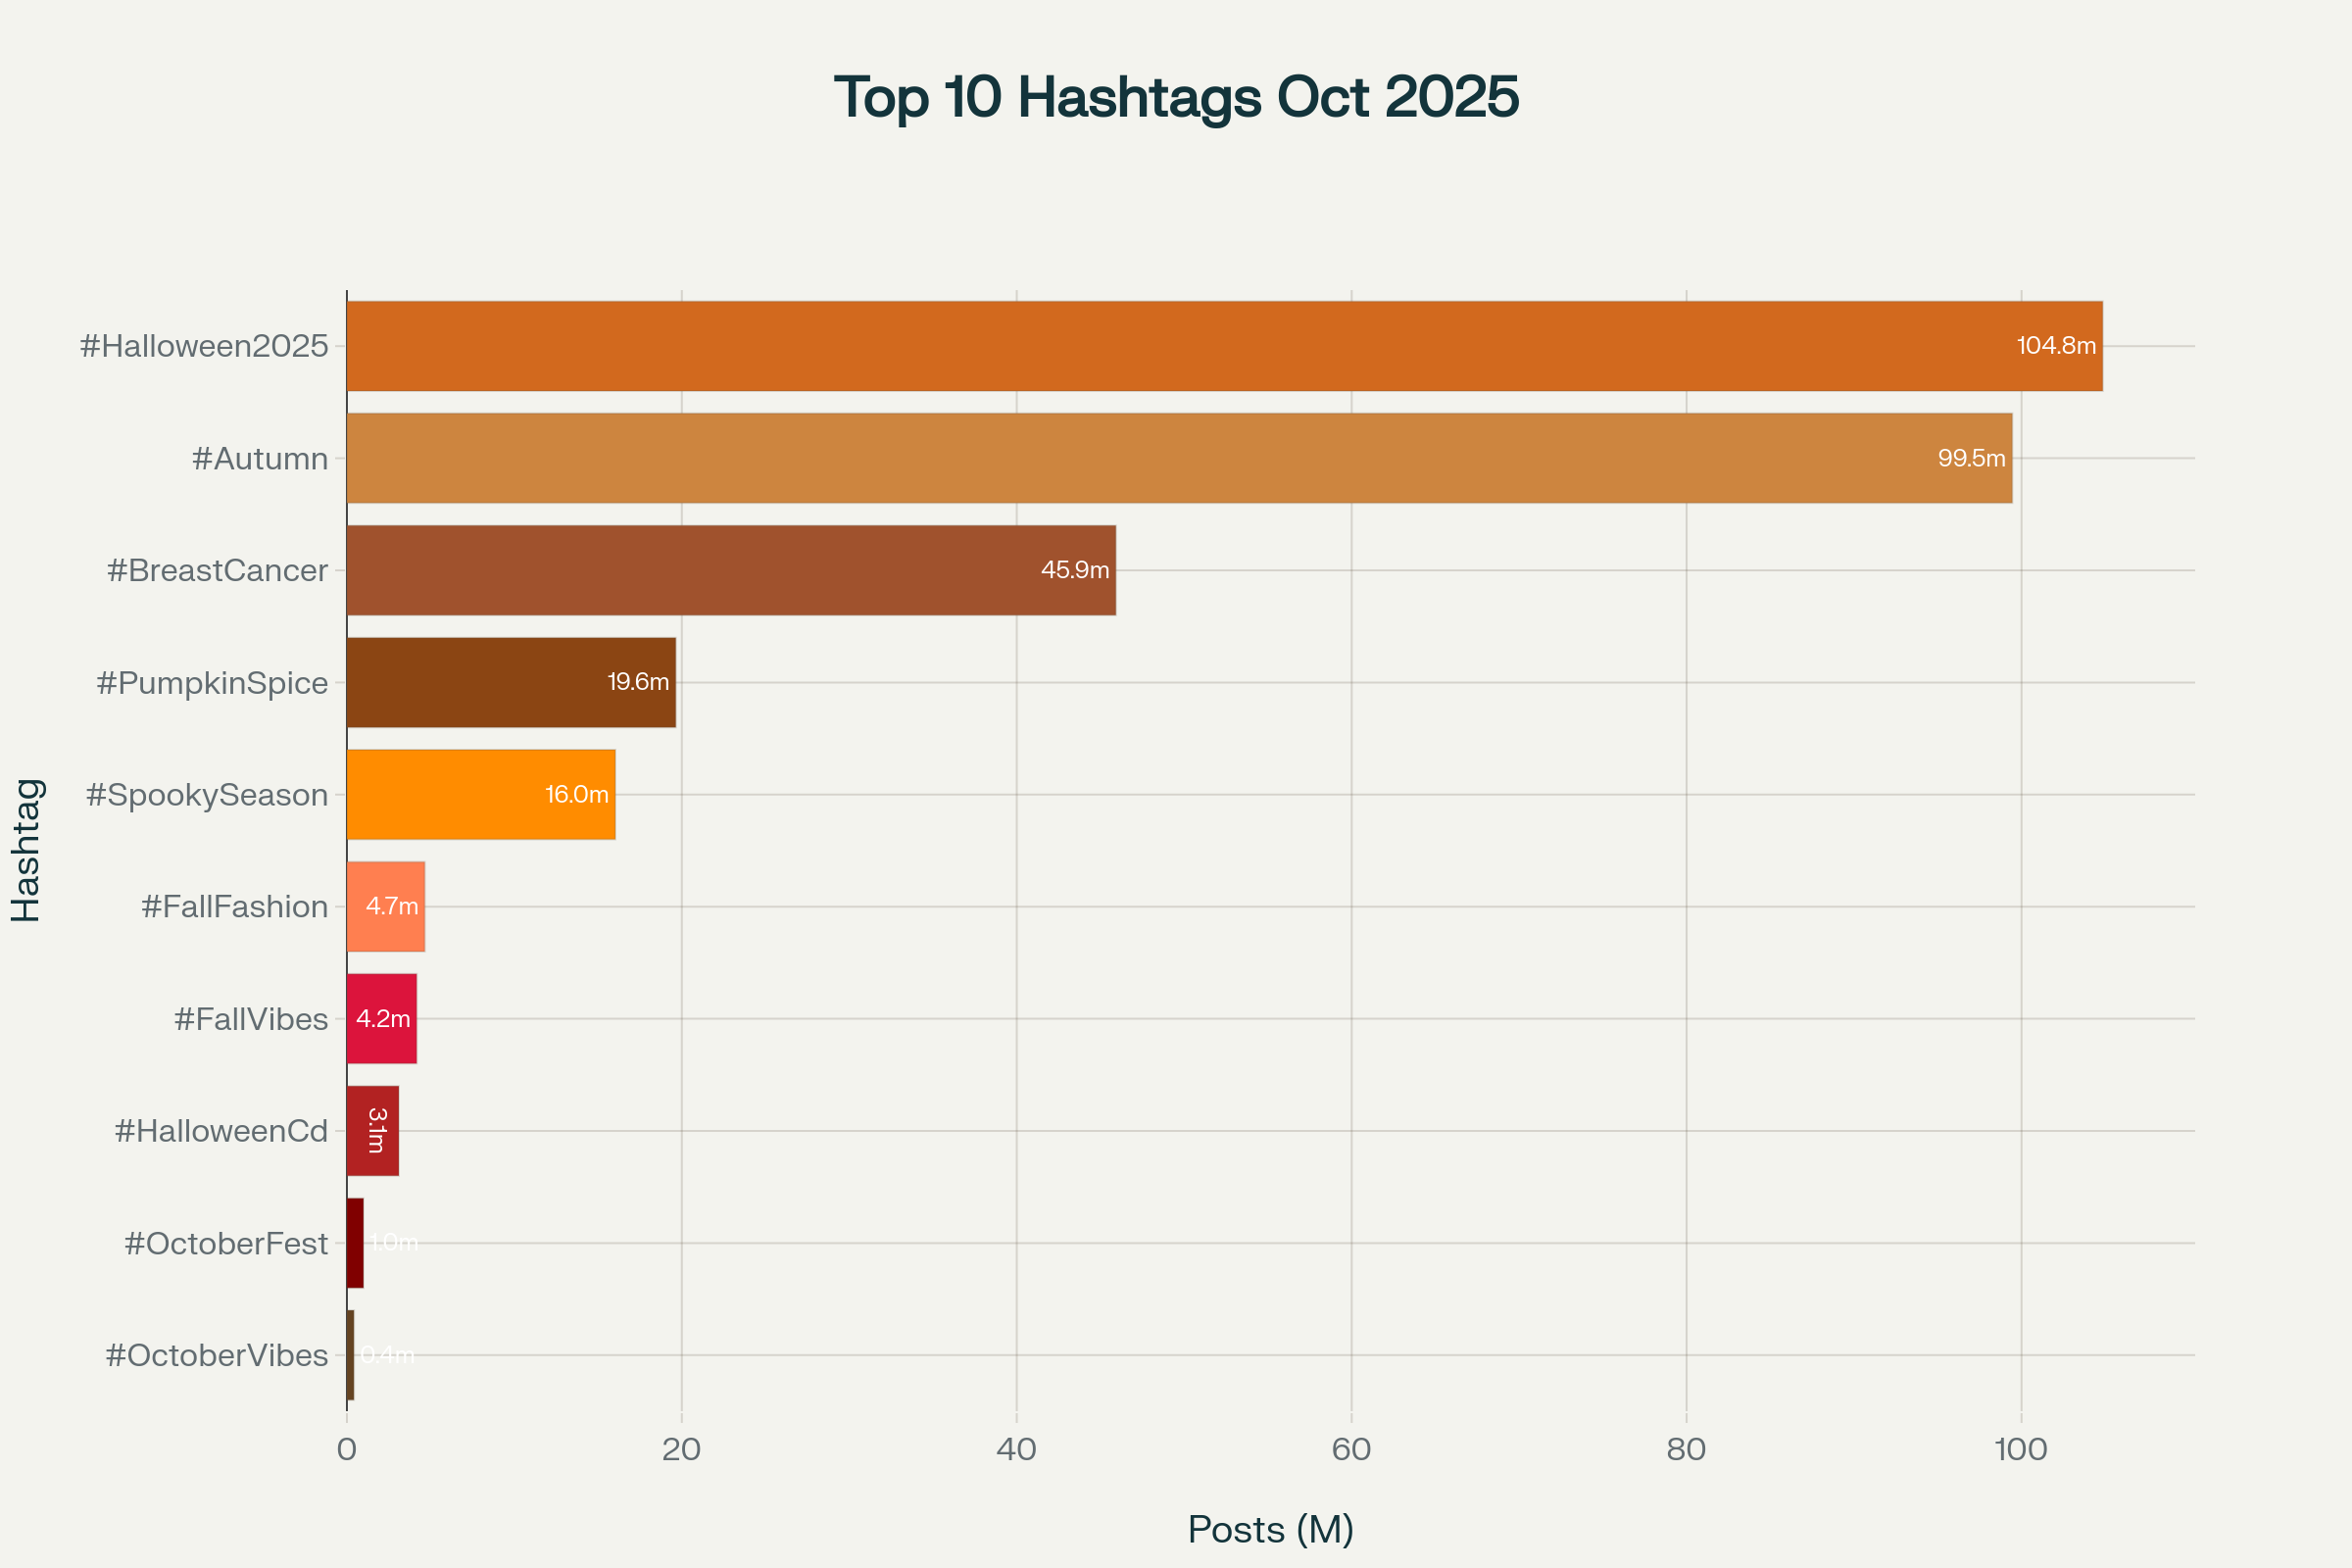
Task: Click the 104.8m value label
Action: click(x=2056, y=346)
